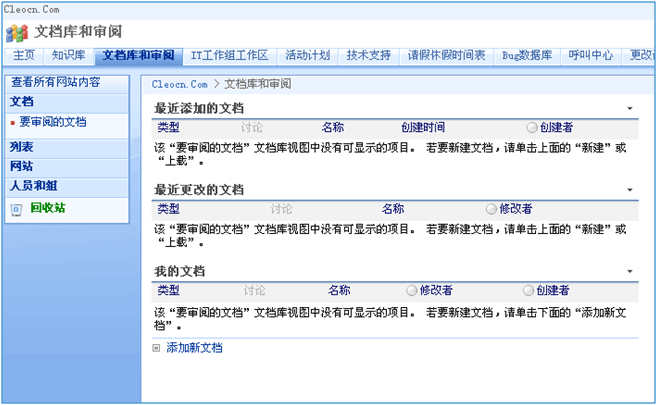Open the 列表 sidebar heading
658x405 pixels.
[21, 147]
